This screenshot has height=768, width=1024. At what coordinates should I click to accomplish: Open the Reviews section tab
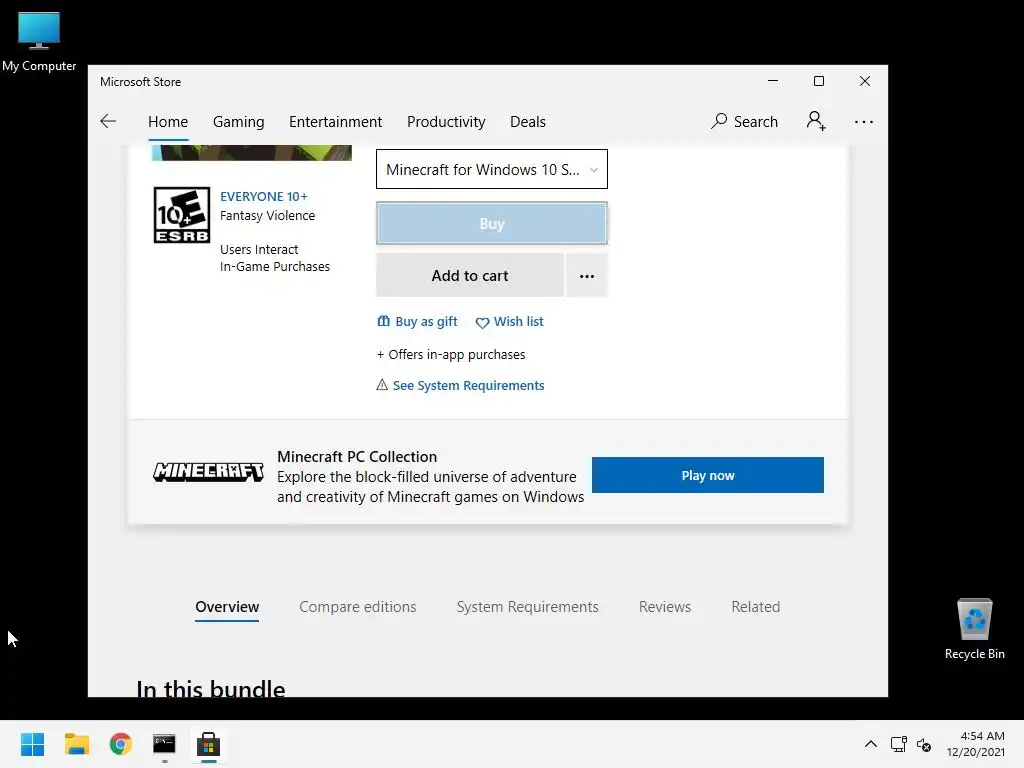point(665,607)
